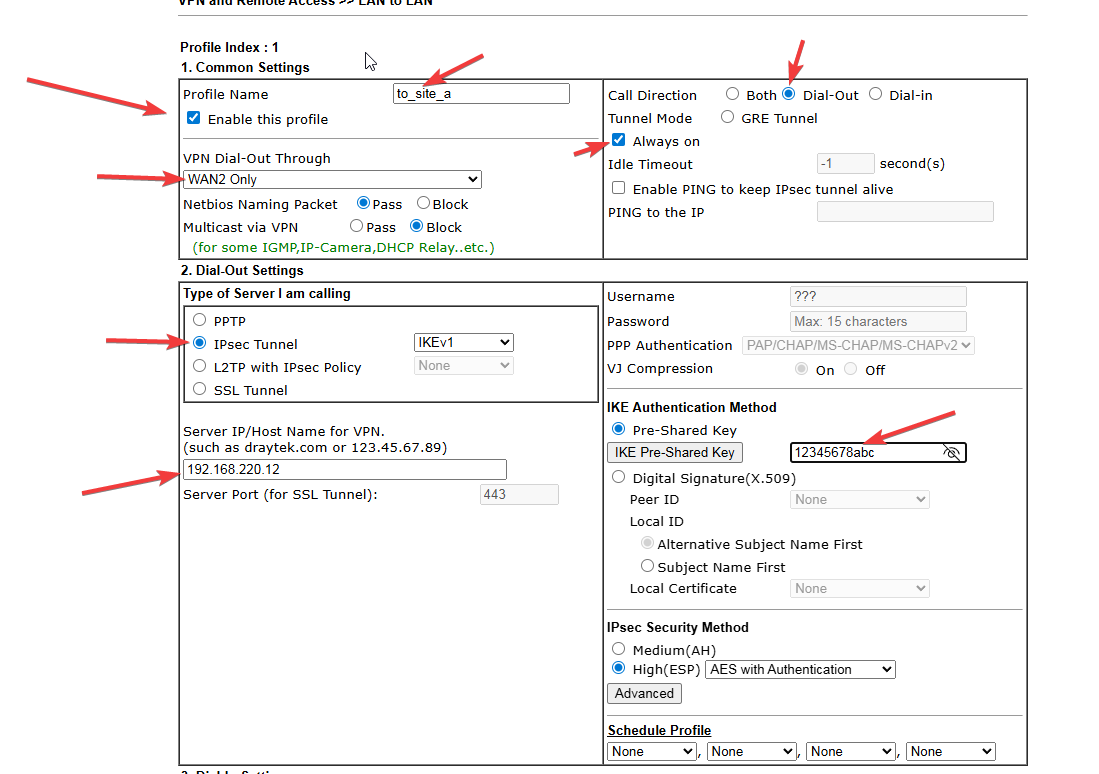1099x774 pixels.
Task: Open the fourth Schedule Profile dropdown
Action: tap(950, 752)
